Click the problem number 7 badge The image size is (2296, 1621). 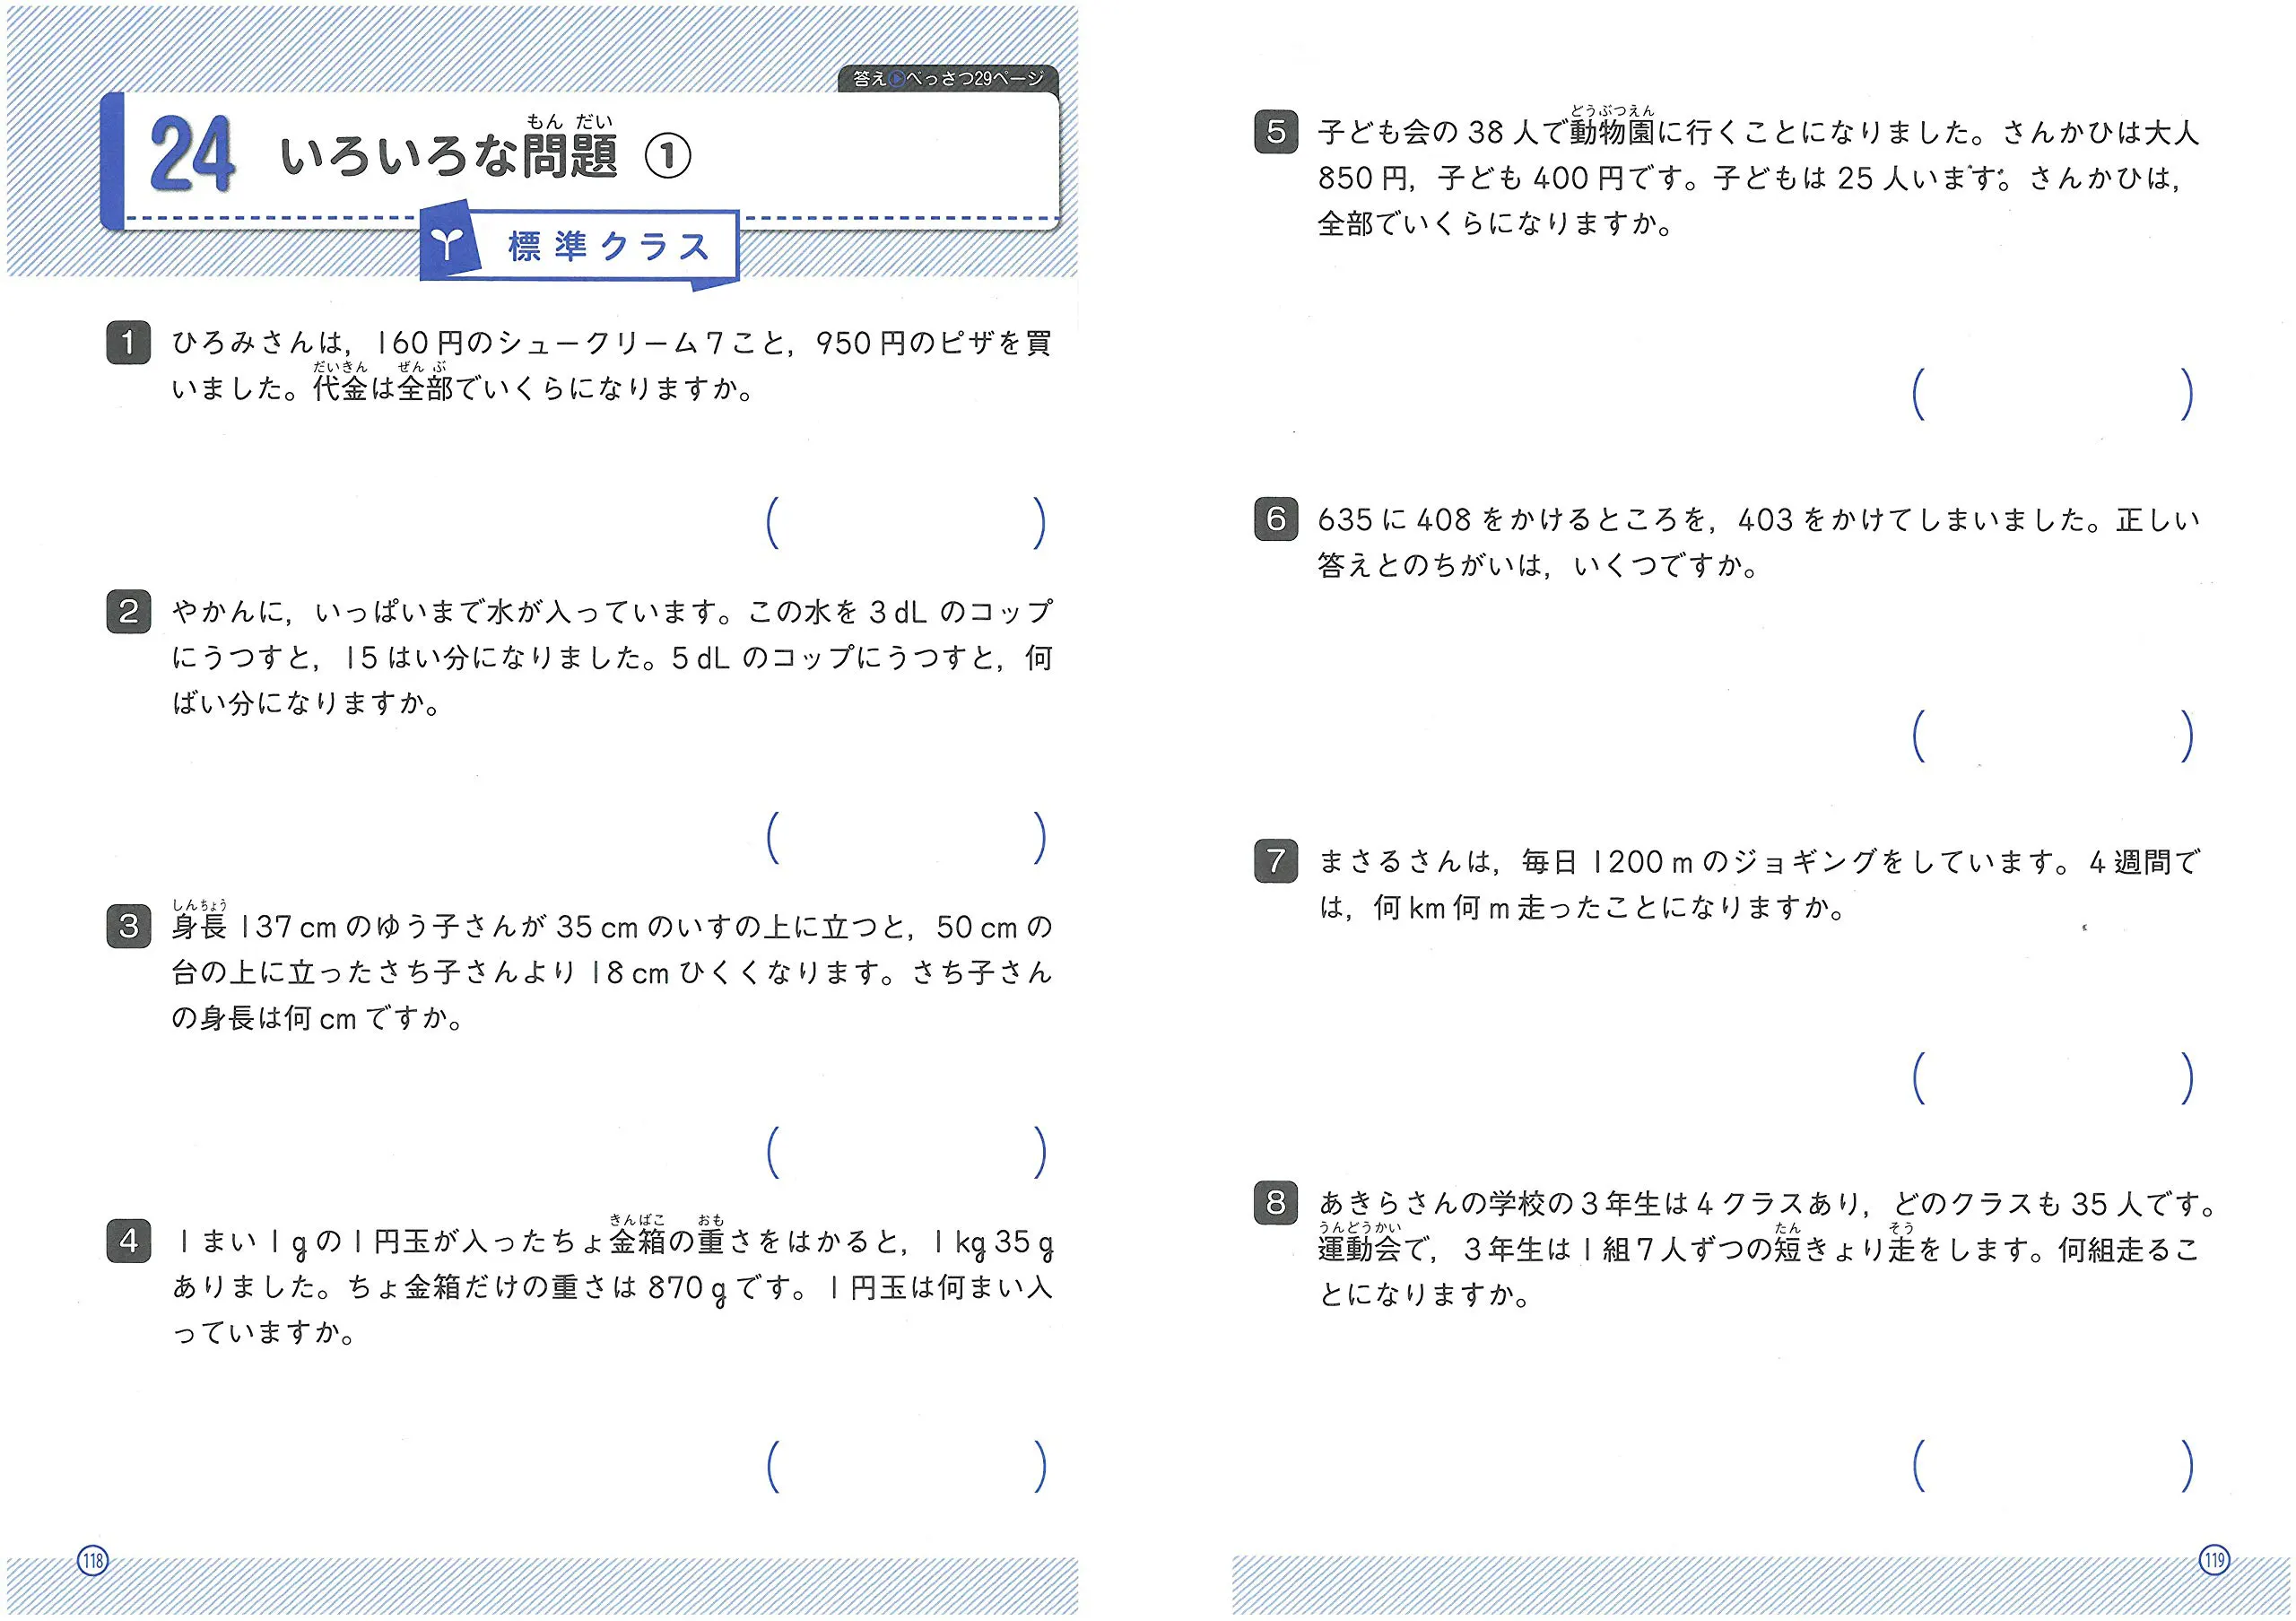click(x=1276, y=861)
